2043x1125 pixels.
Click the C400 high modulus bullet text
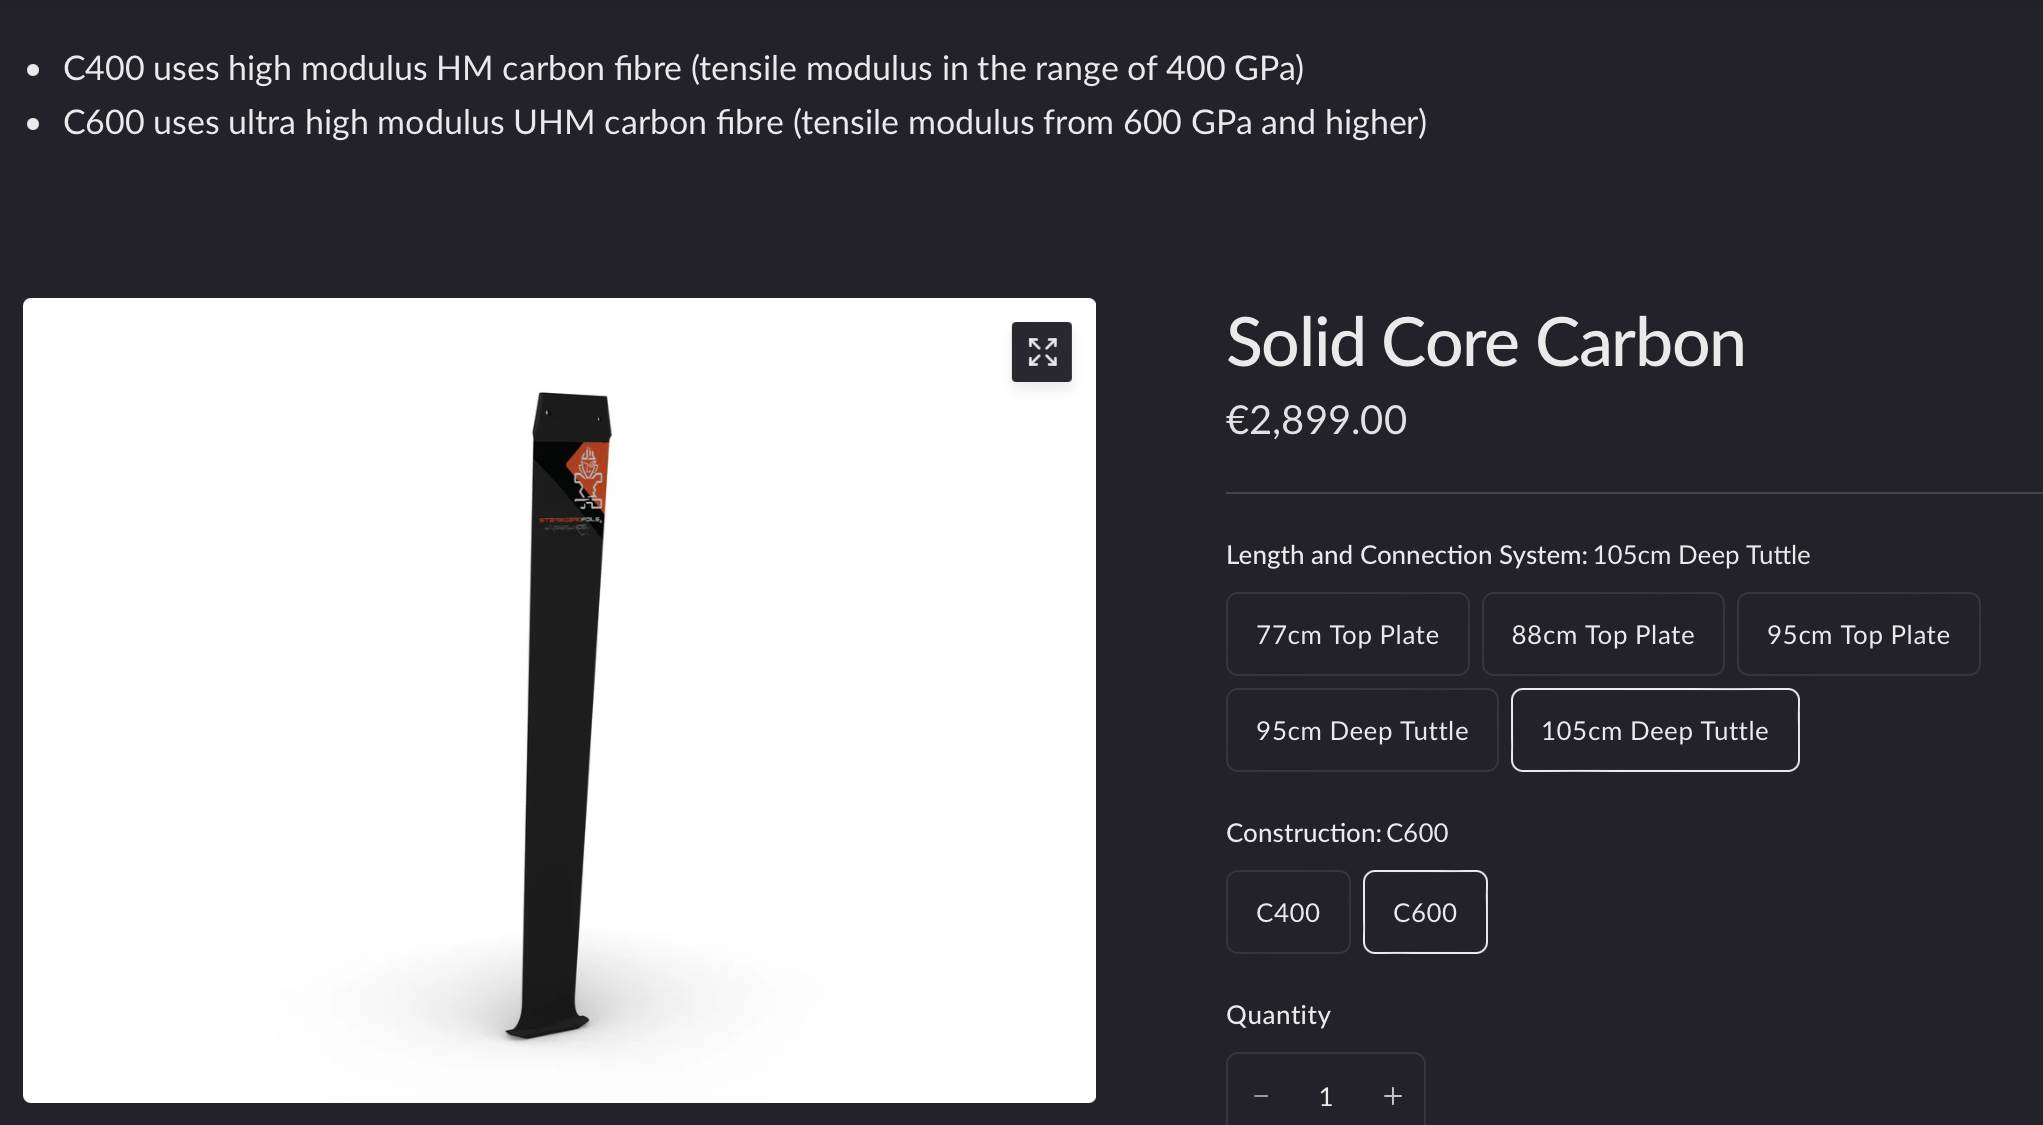click(x=683, y=68)
